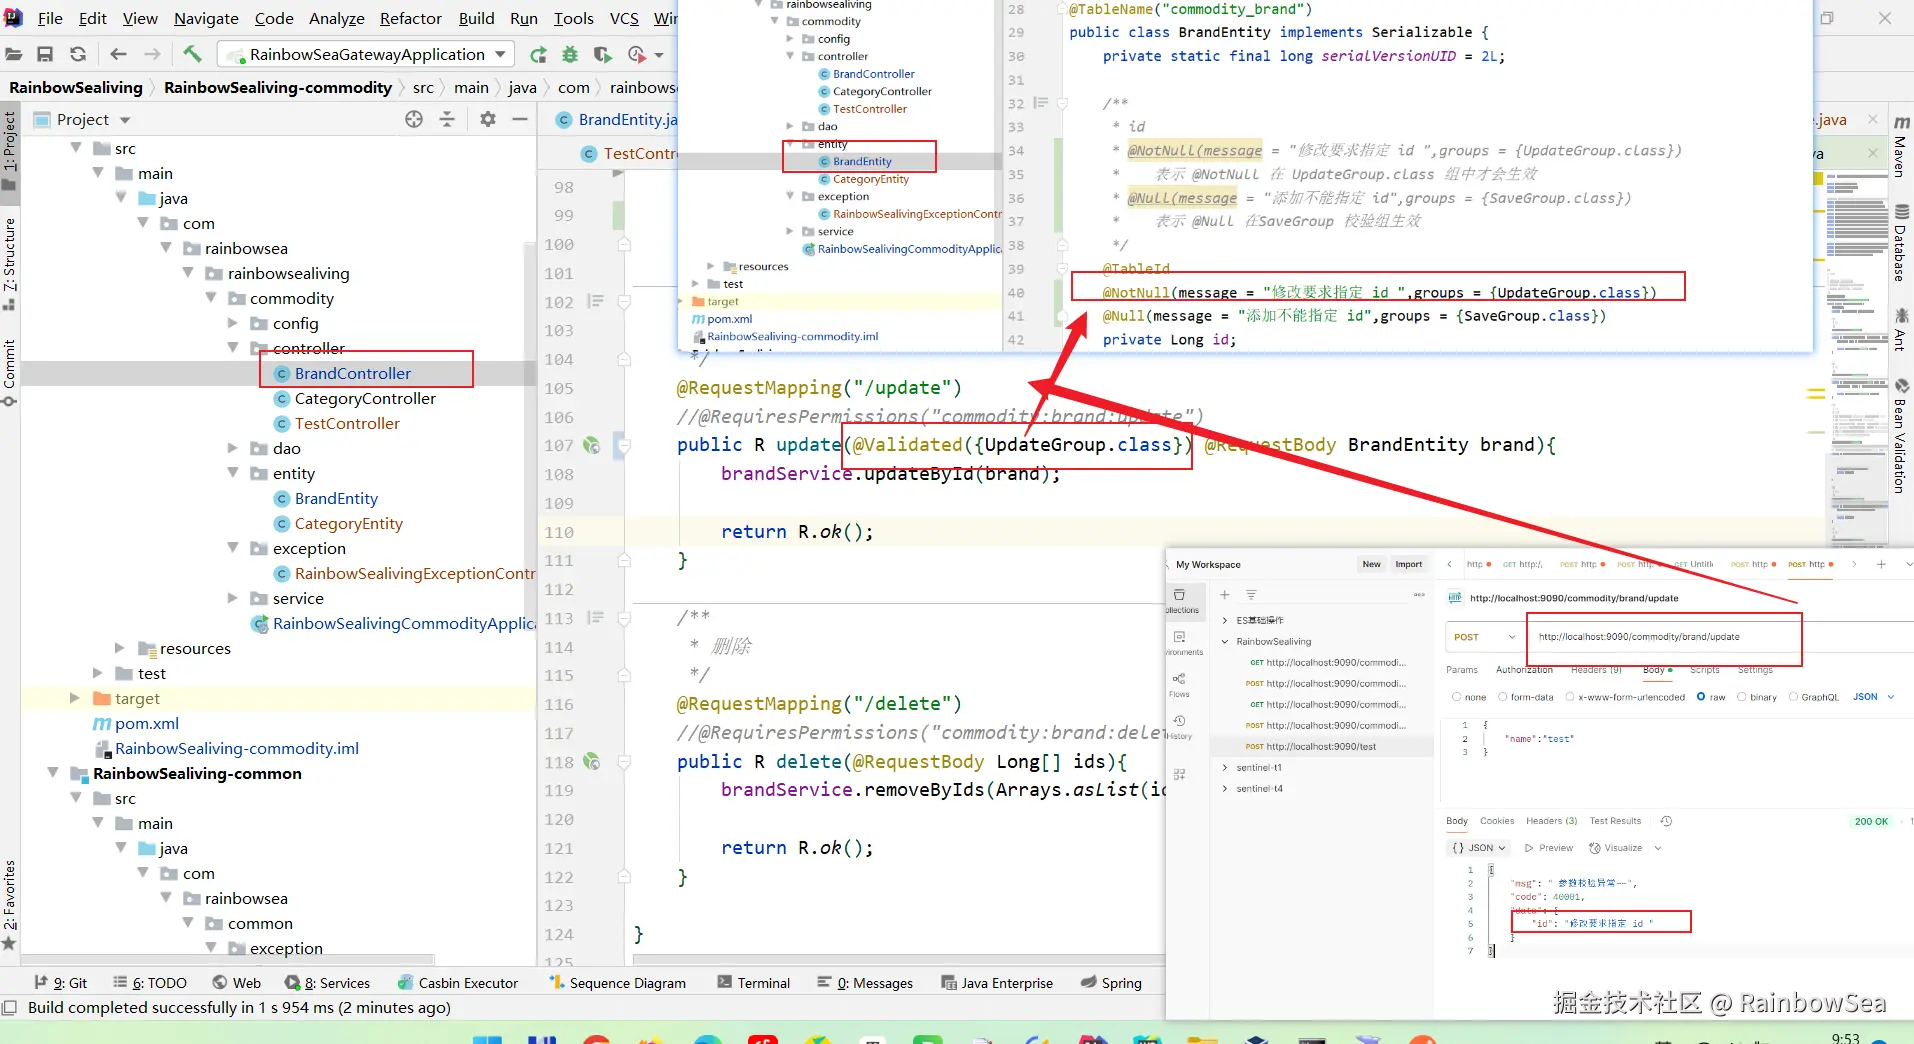
Task: Open the Refactor menu
Action: [x=410, y=18]
